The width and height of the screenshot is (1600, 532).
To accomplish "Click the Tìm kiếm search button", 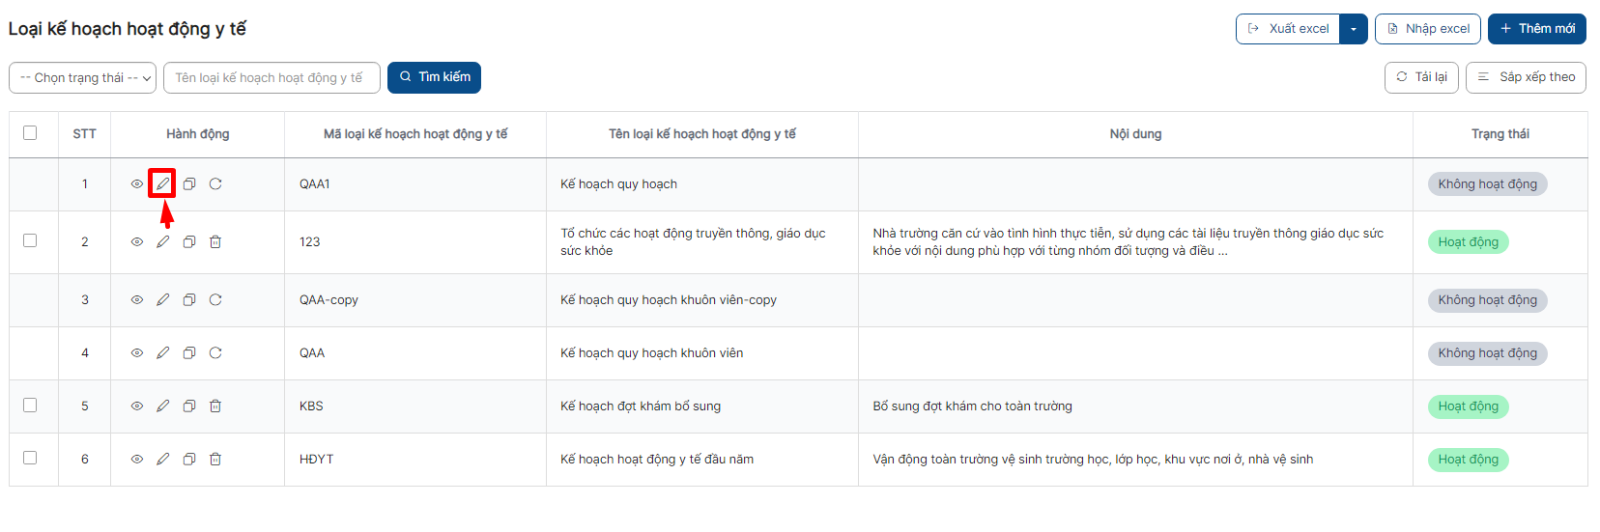I will tap(434, 77).
